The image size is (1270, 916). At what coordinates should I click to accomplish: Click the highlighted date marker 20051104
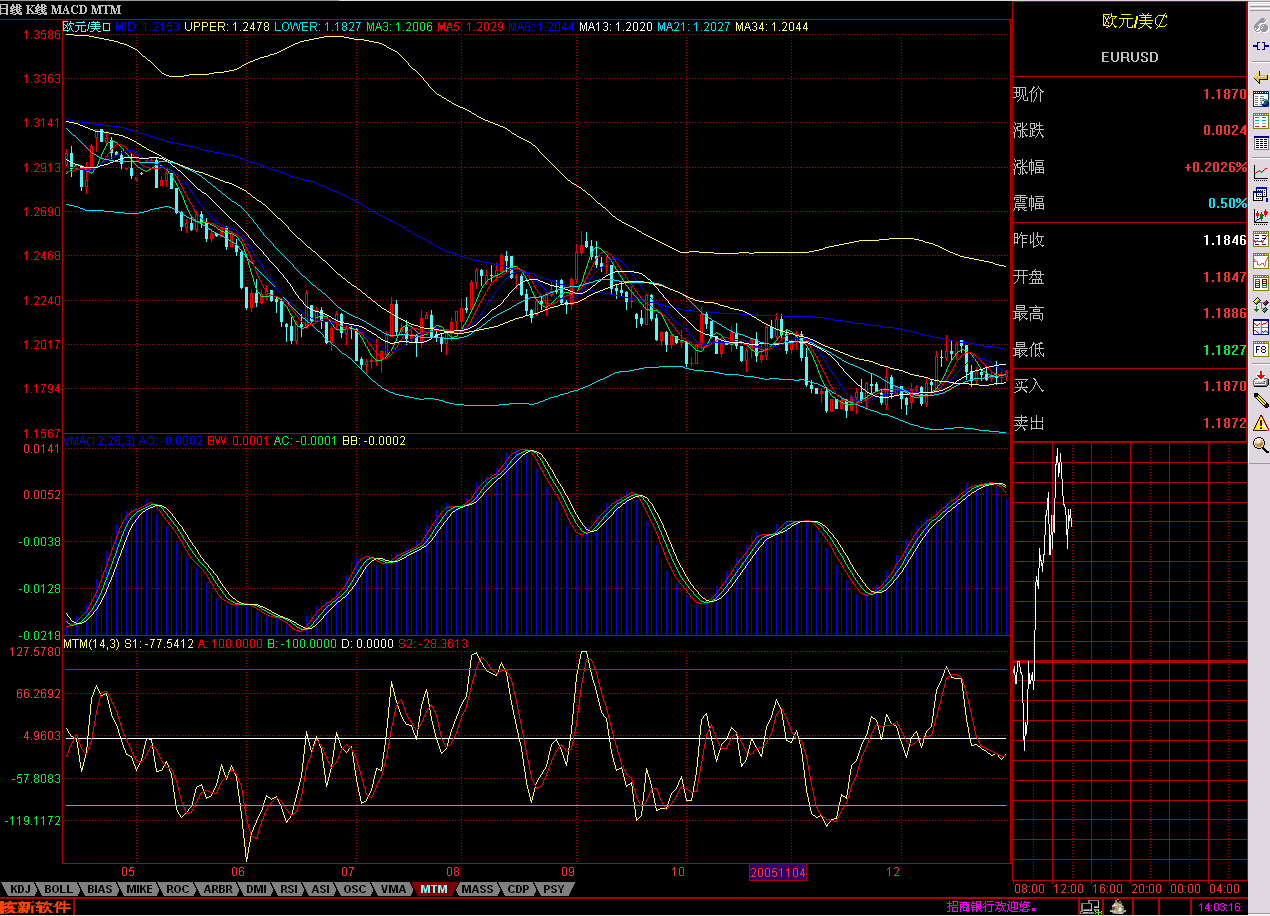coord(778,872)
